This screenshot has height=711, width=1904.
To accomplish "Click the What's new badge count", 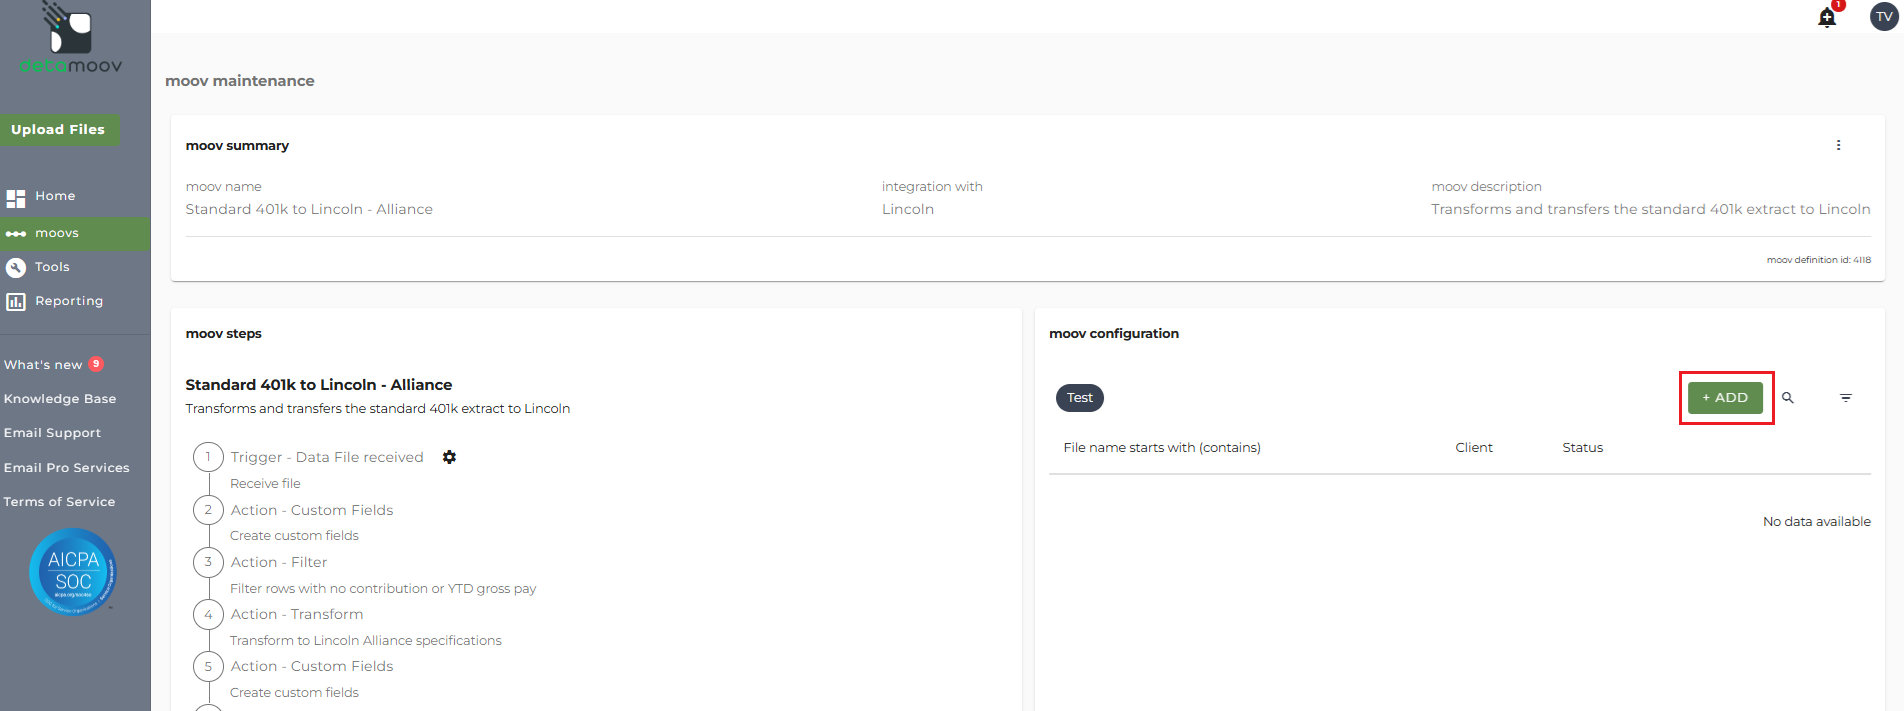I will (96, 364).
